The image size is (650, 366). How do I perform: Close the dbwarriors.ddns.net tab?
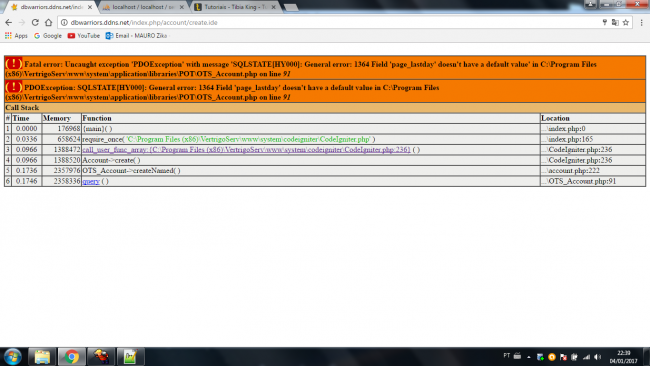(x=90, y=7)
